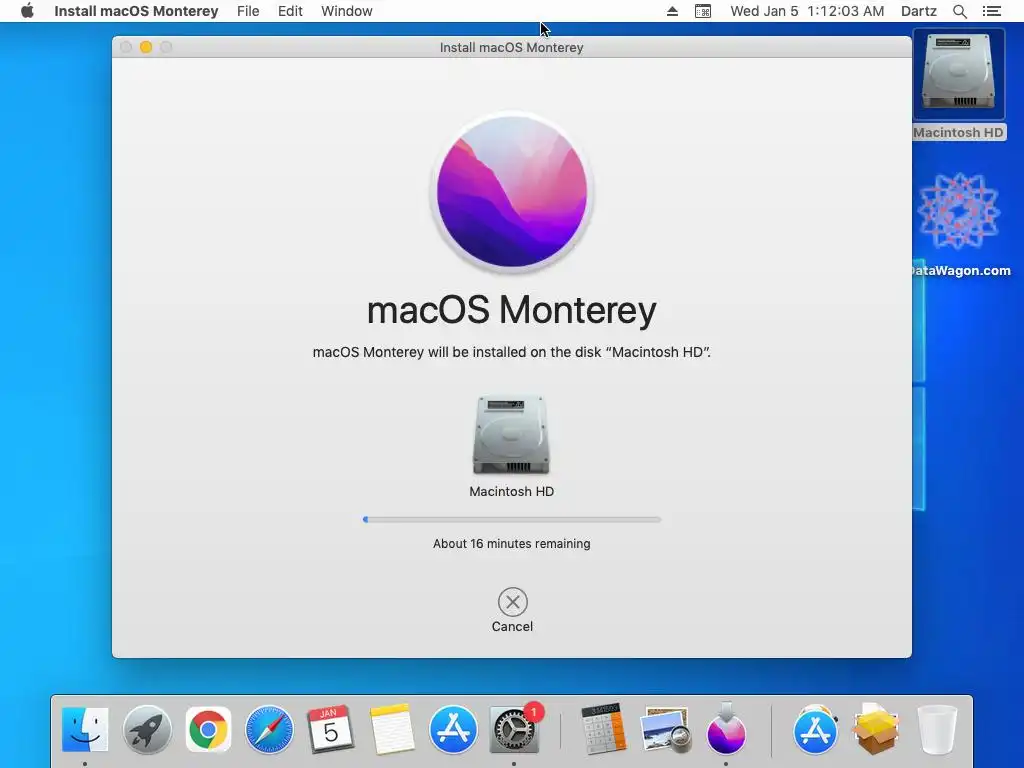The height and width of the screenshot is (768, 1024).
Task: Click the 'macOS Monterey' heading text
Action: click(511, 310)
